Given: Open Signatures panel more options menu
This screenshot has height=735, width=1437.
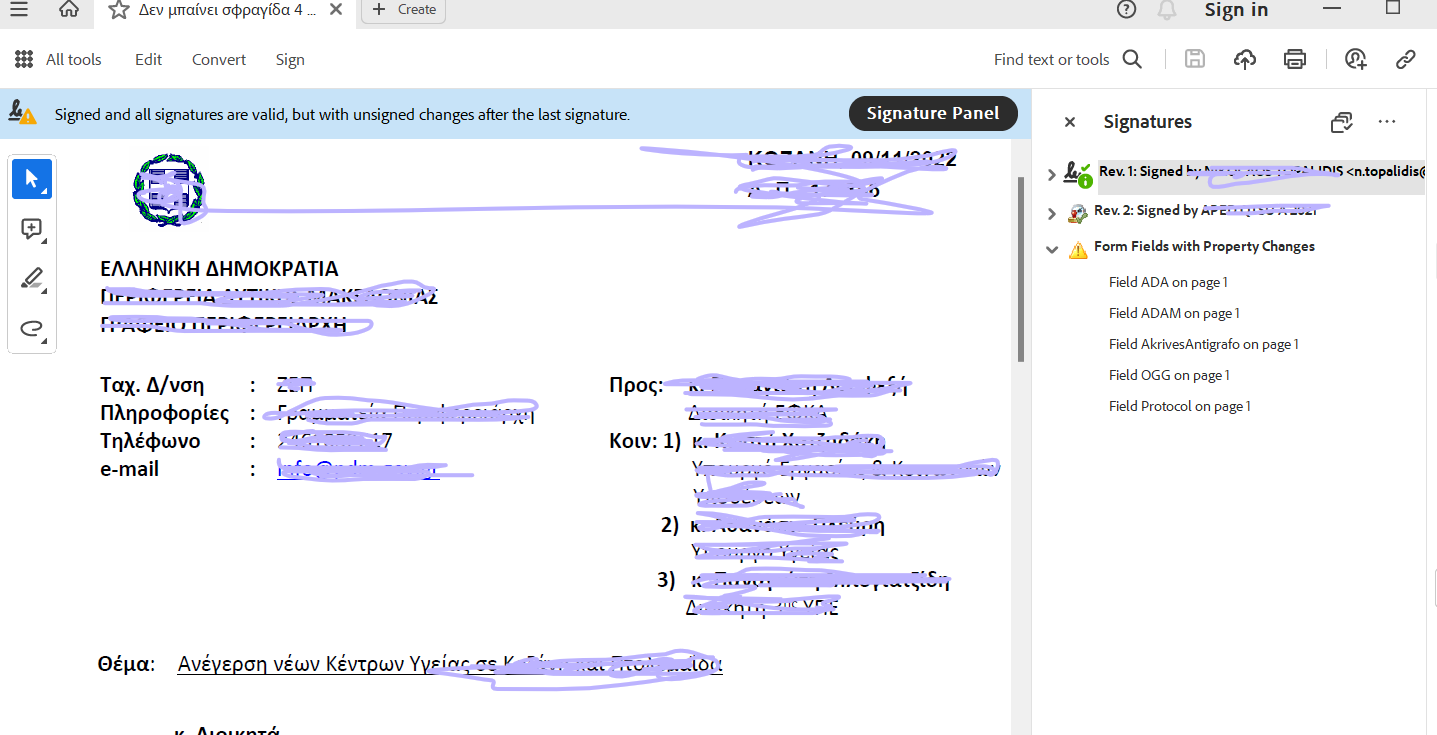Looking at the screenshot, I should (1386, 122).
